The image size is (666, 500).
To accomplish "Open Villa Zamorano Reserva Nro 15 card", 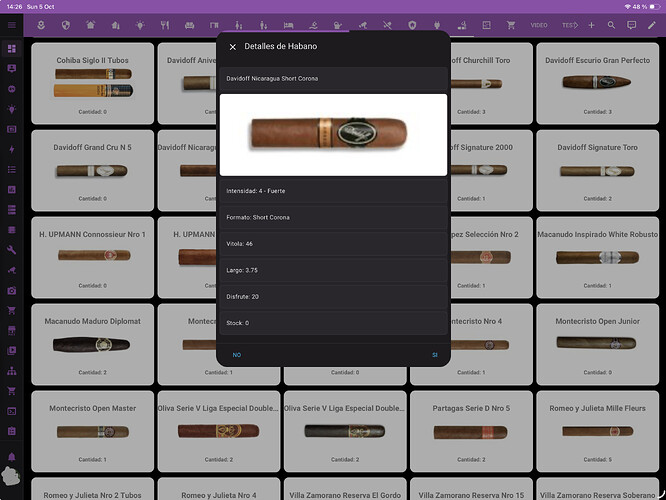I will 471,489.
